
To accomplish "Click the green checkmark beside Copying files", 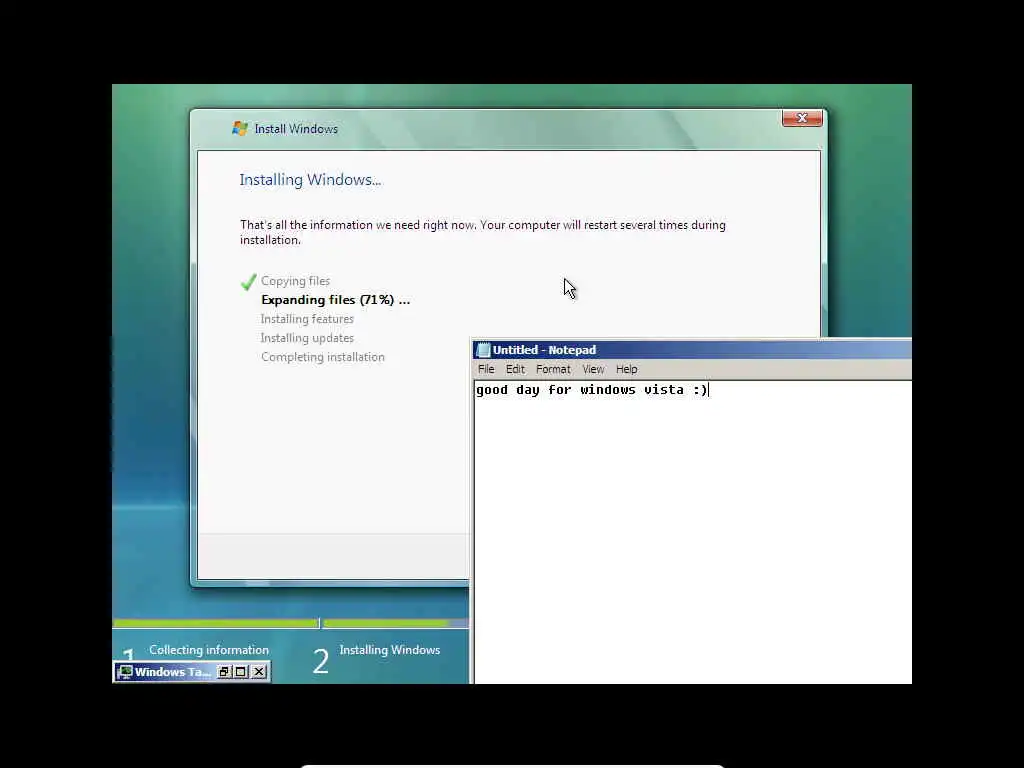I will pos(248,281).
